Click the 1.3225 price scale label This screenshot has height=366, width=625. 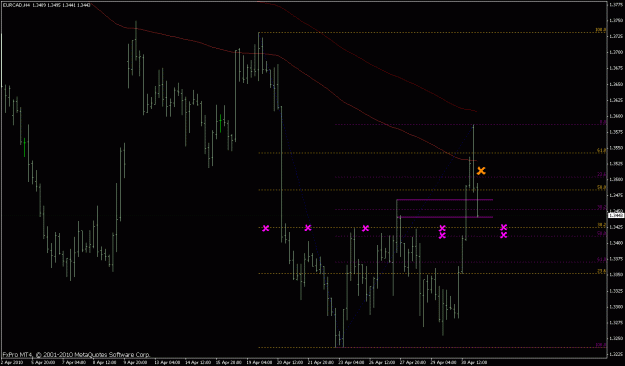coord(617,354)
